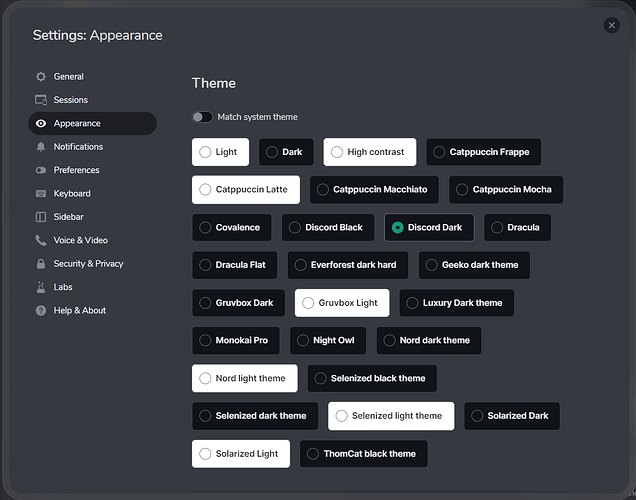Click the Preferences toggle icon
This screenshot has height=500, width=636.
(x=41, y=170)
